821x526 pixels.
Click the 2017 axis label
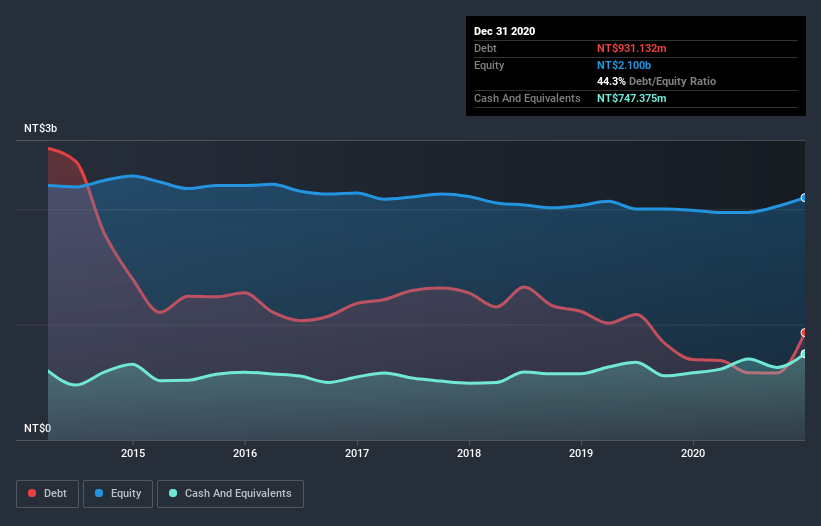pos(357,453)
